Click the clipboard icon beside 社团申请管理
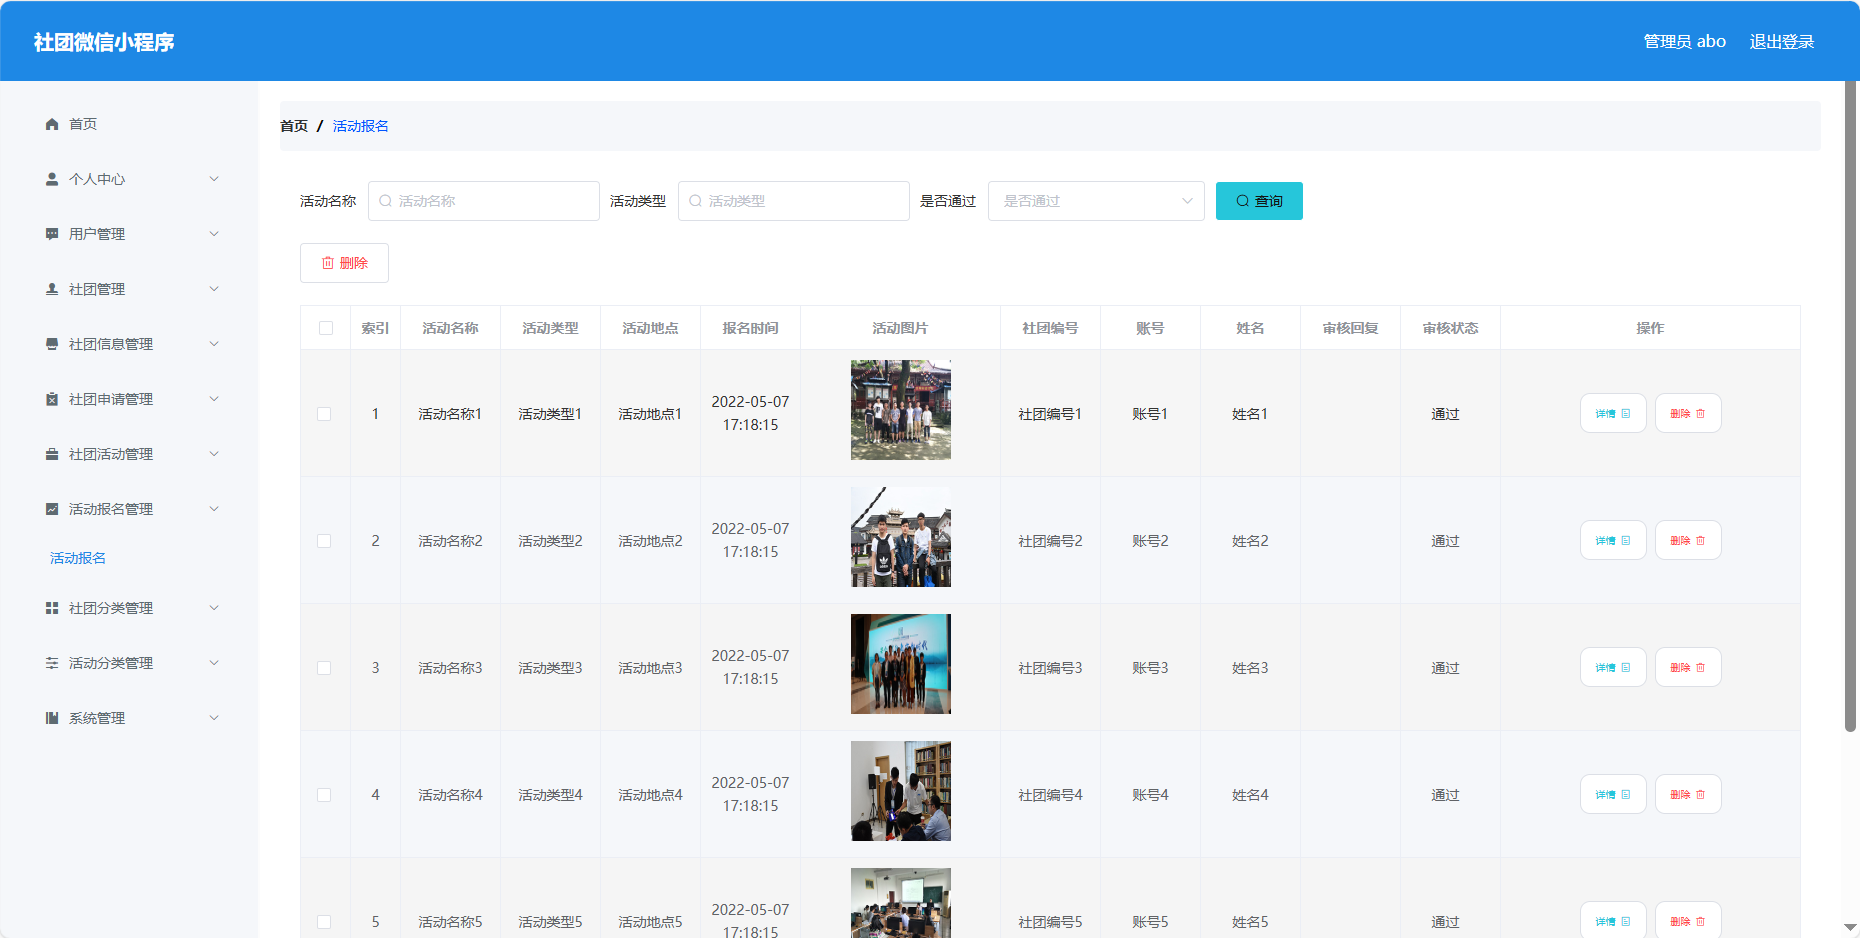The image size is (1860, 938). click(52, 399)
